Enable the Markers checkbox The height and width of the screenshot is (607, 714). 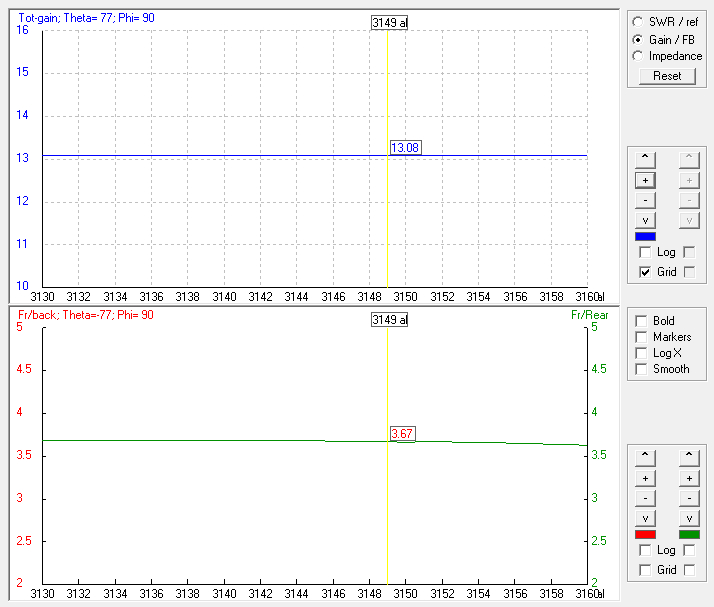click(x=641, y=337)
